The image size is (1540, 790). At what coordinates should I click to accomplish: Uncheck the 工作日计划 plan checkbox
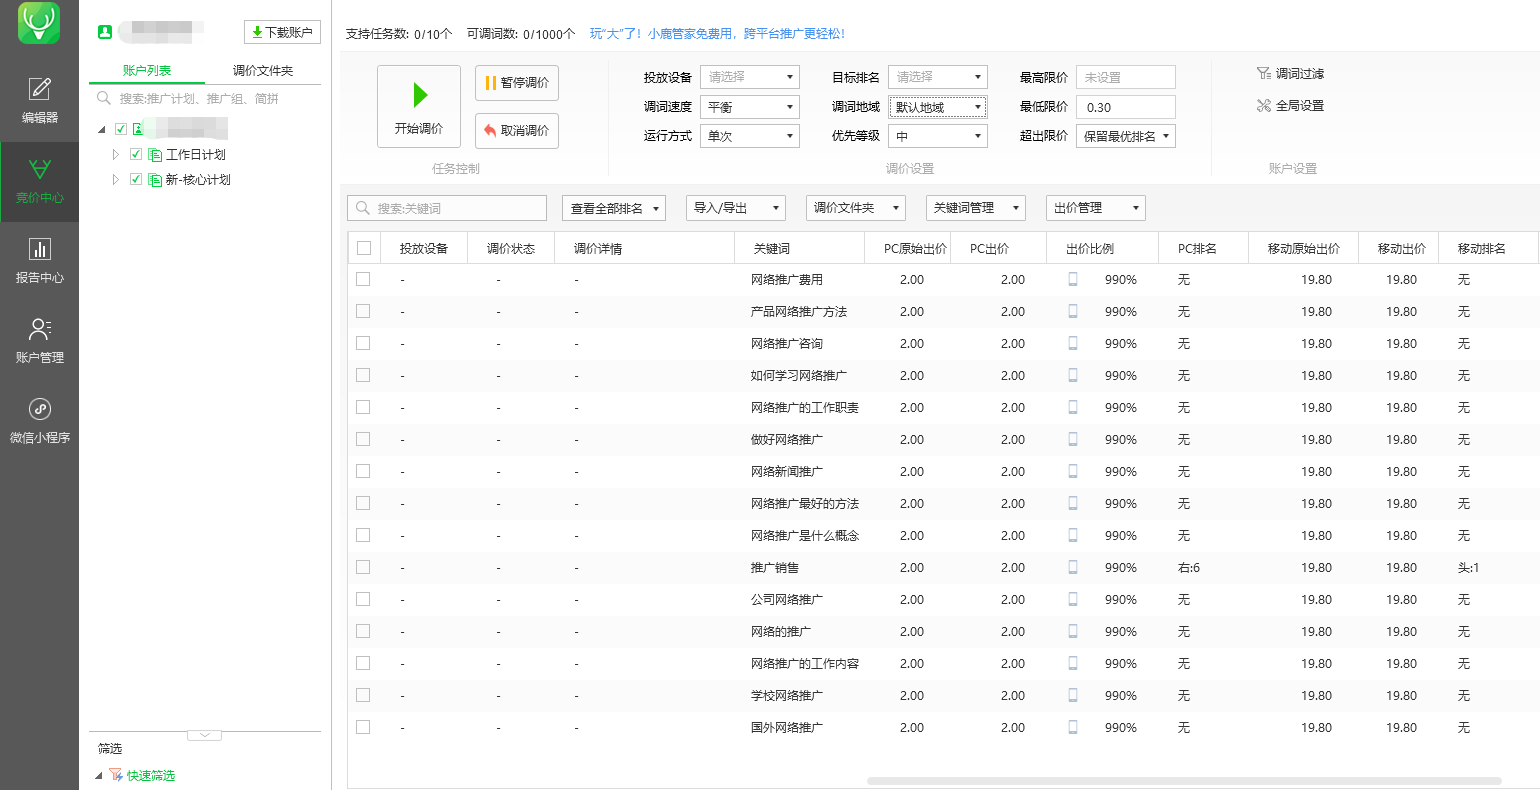click(x=136, y=155)
